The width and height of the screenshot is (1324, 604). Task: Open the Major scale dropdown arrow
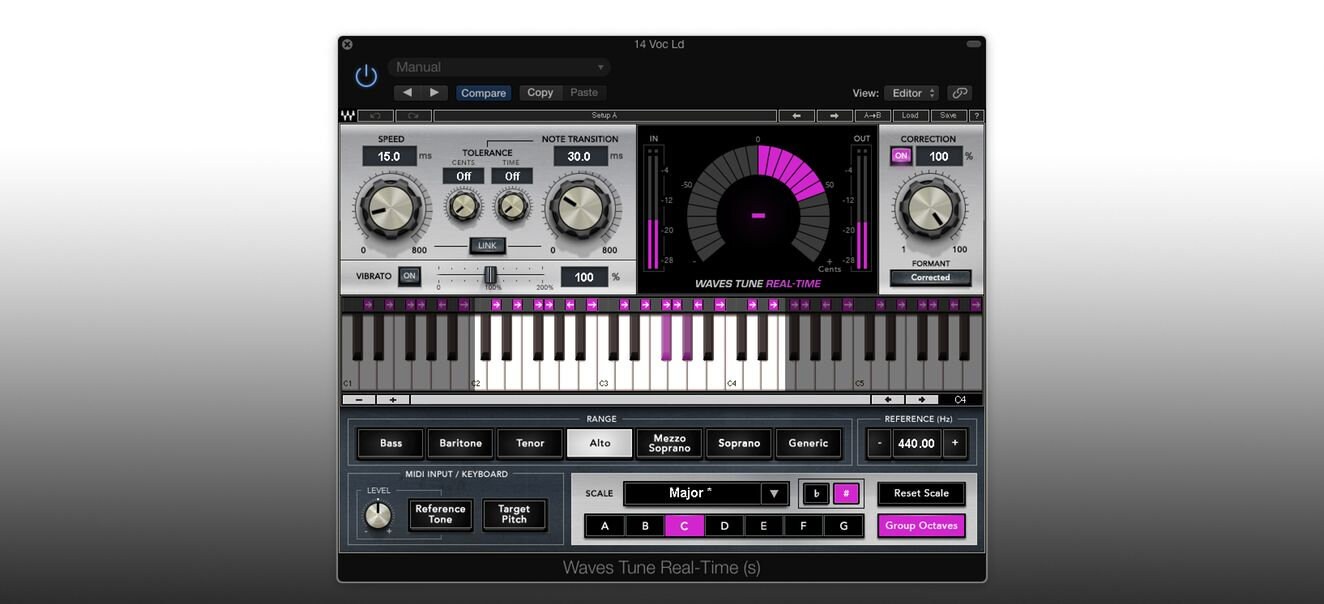[774, 493]
